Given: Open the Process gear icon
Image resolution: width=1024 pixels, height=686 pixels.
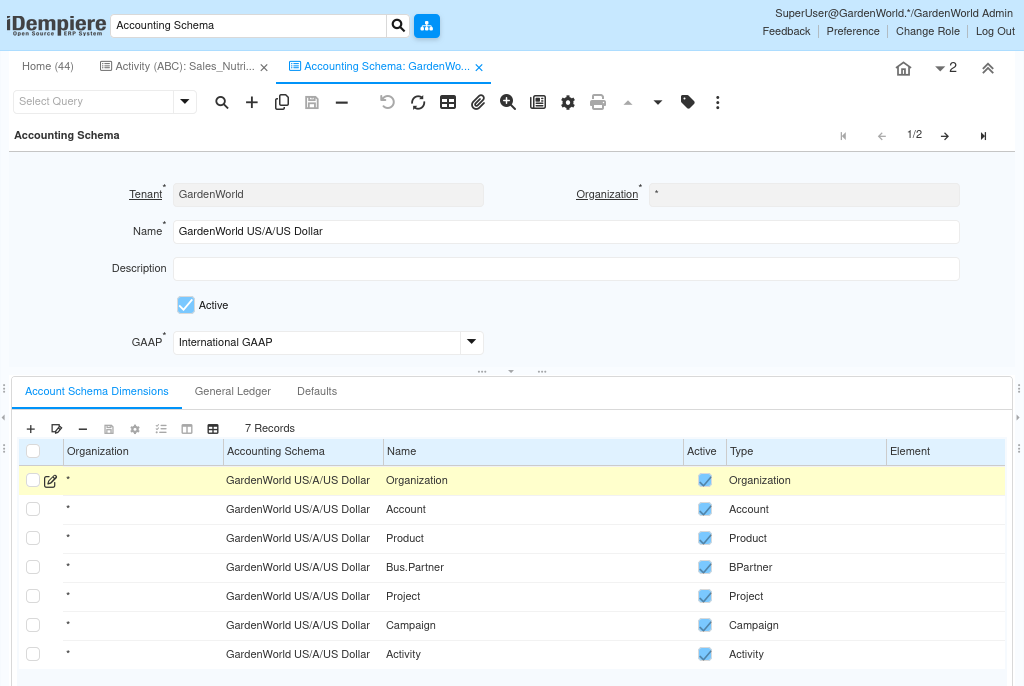Looking at the screenshot, I should point(568,102).
